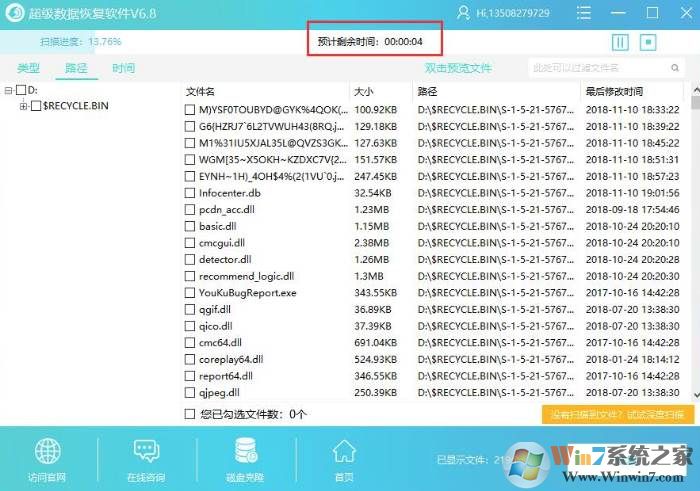Stop the scan with the stop icon

[x=648, y=42]
